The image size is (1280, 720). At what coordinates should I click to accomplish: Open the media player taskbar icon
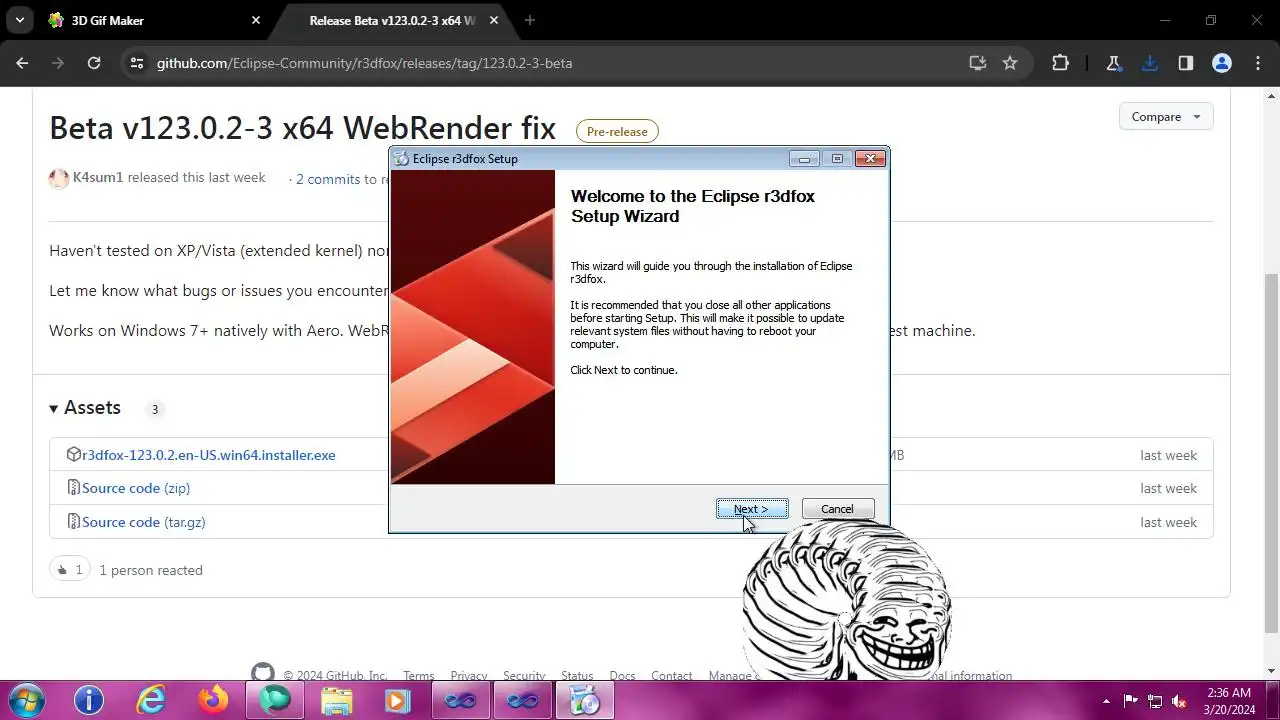[398, 700]
